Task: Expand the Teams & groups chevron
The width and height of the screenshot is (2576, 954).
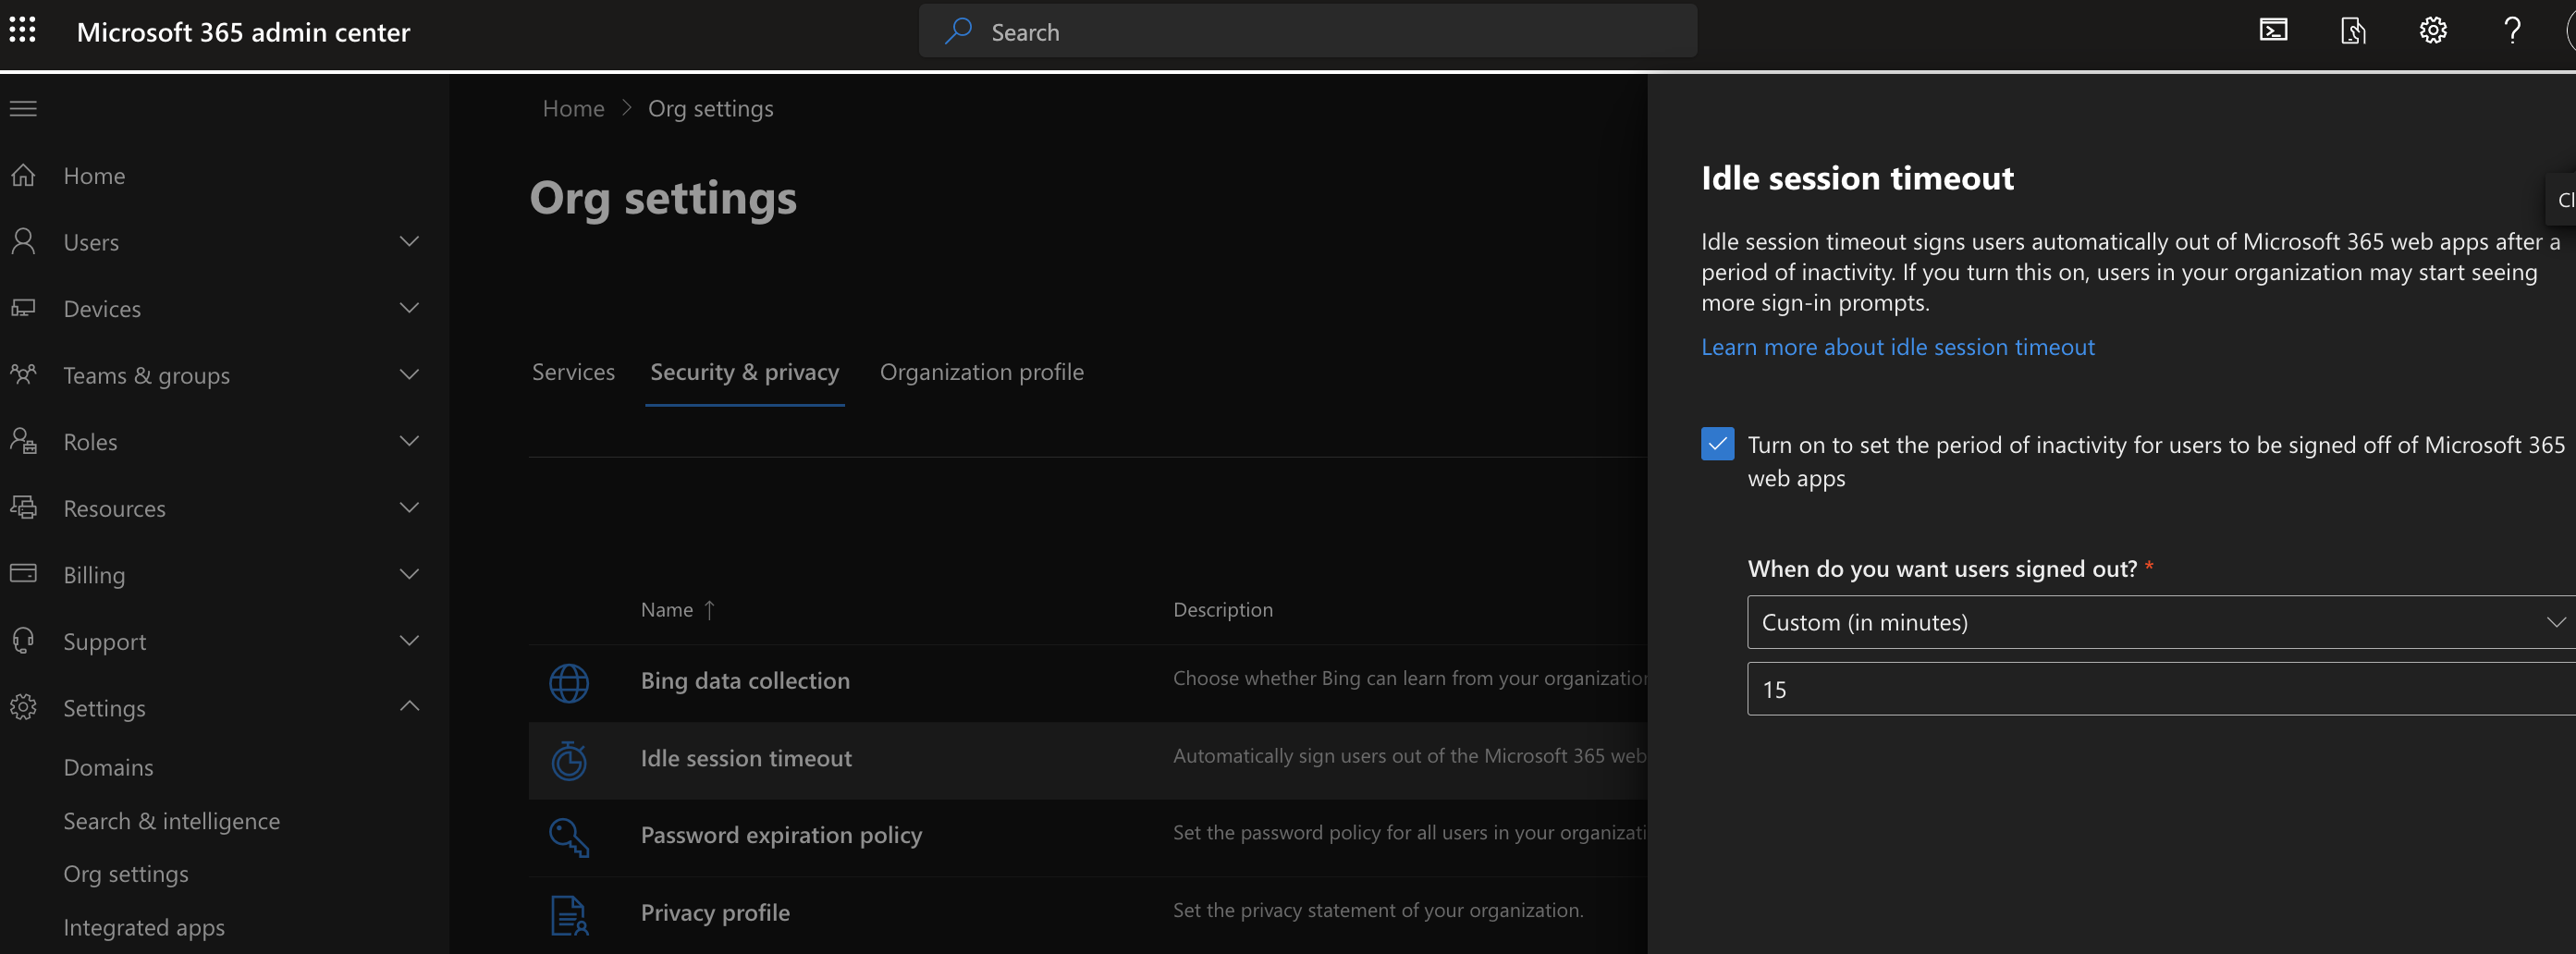Action: pos(409,374)
